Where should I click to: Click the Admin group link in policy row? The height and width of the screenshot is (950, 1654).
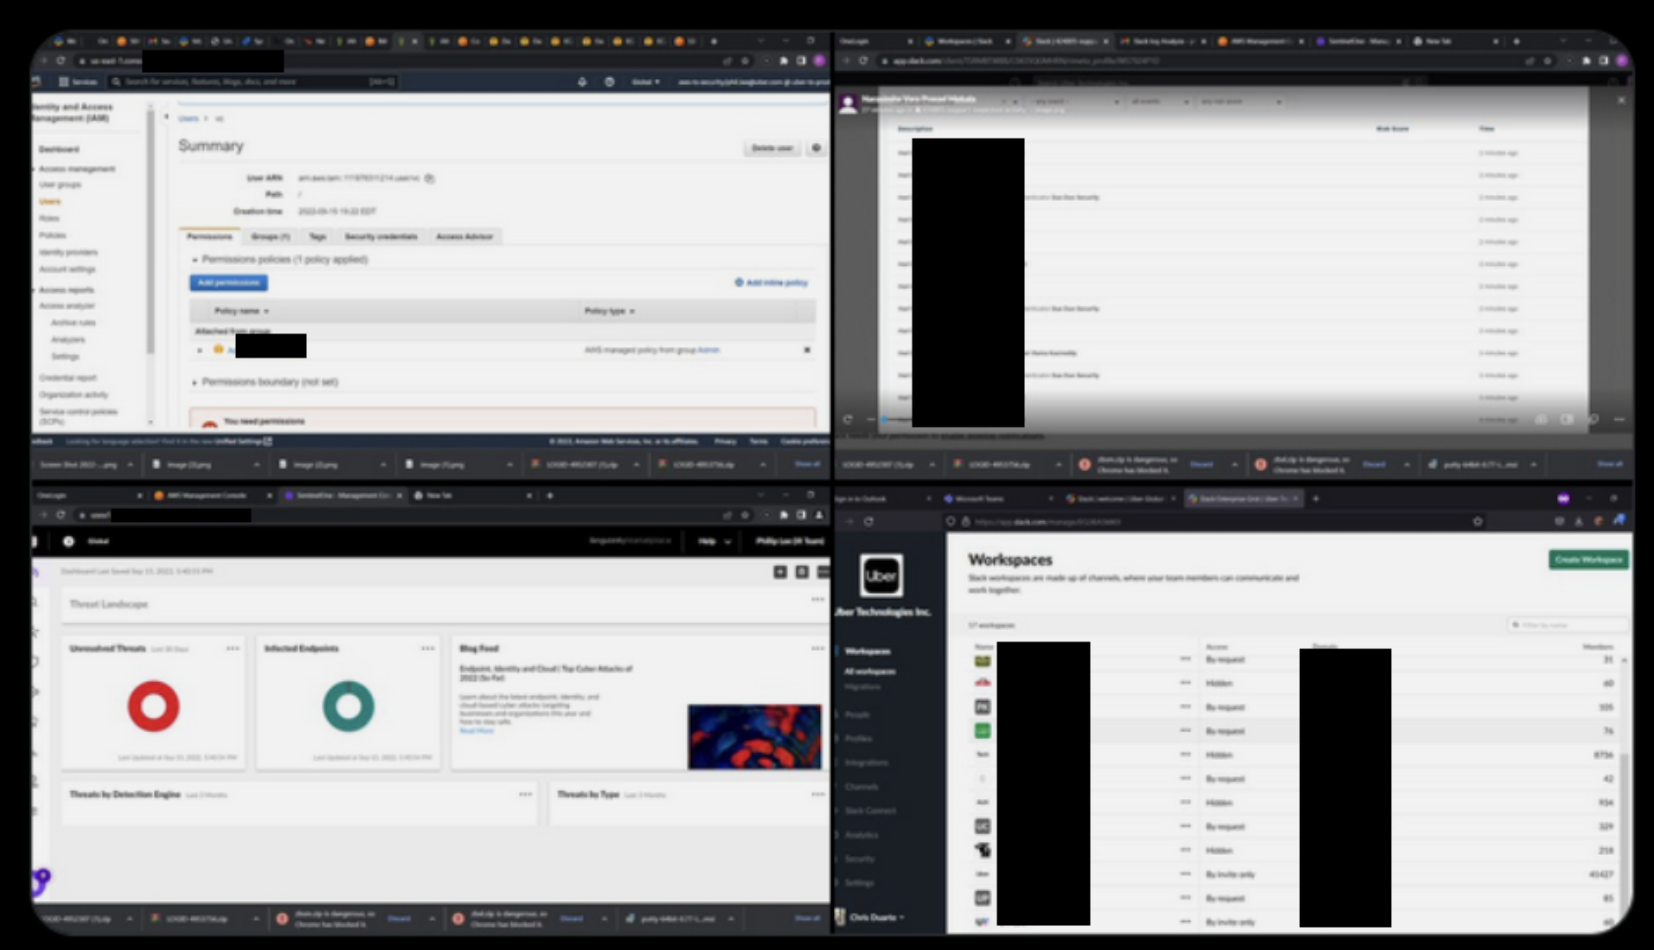click(x=708, y=350)
